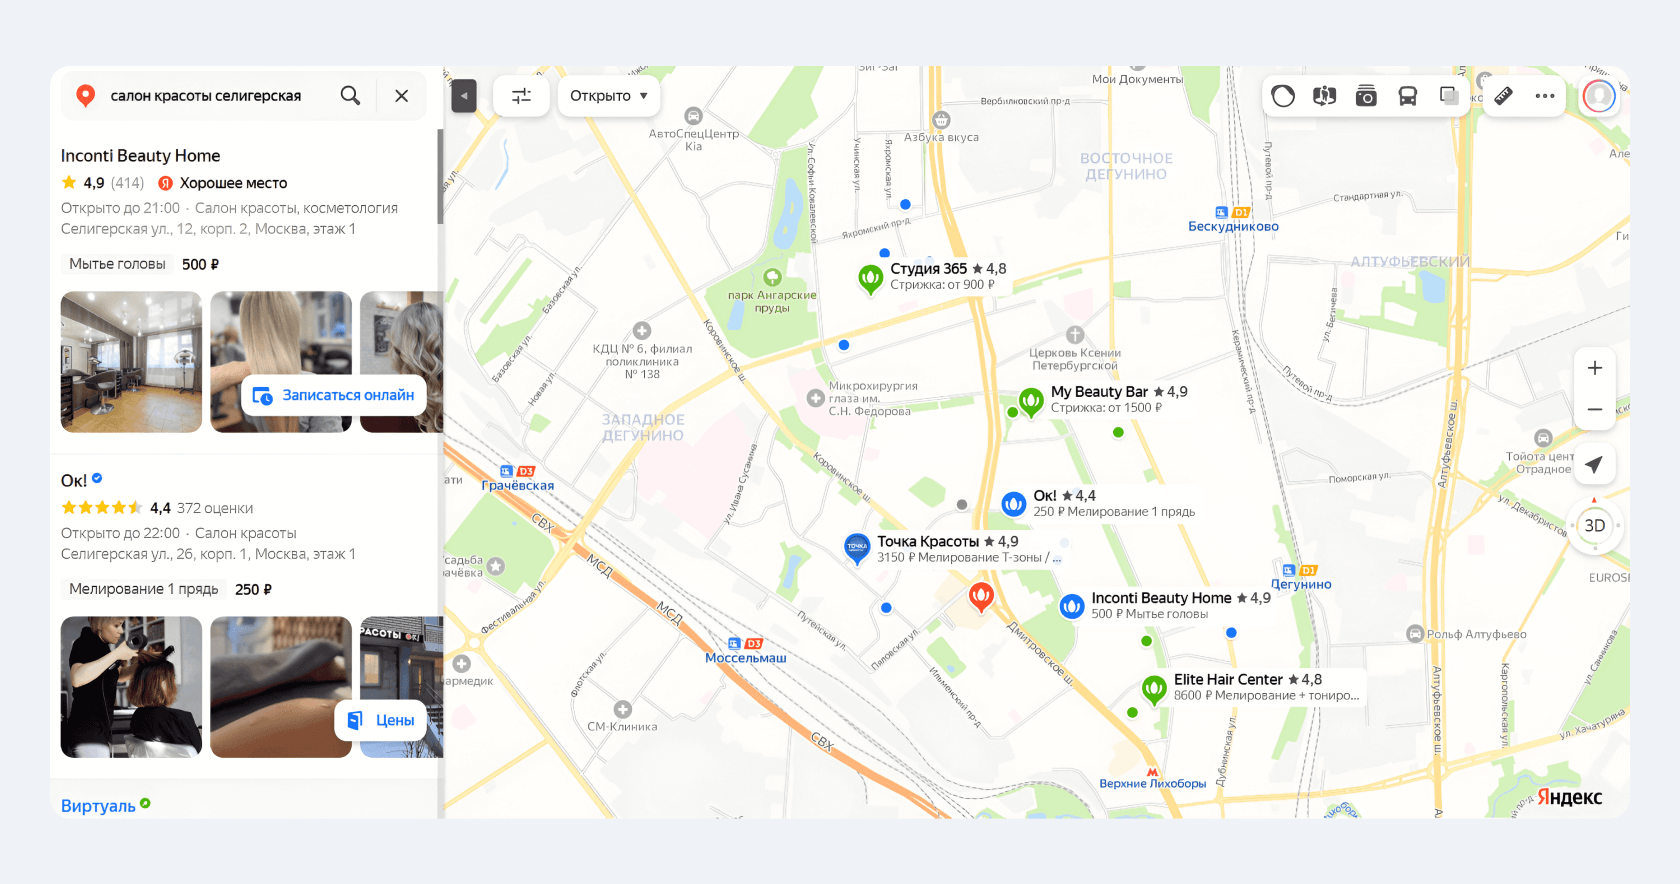Open the Цены price list button
Viewport: 1680px width, 884px height.
(381, 720)
